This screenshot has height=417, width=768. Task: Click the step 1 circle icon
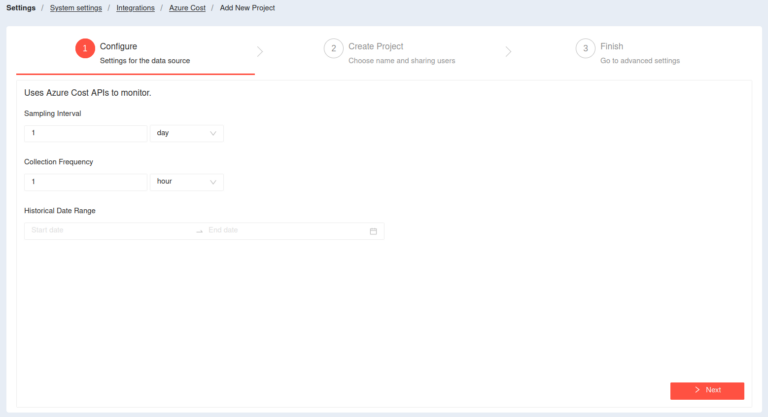coord(85,49)
